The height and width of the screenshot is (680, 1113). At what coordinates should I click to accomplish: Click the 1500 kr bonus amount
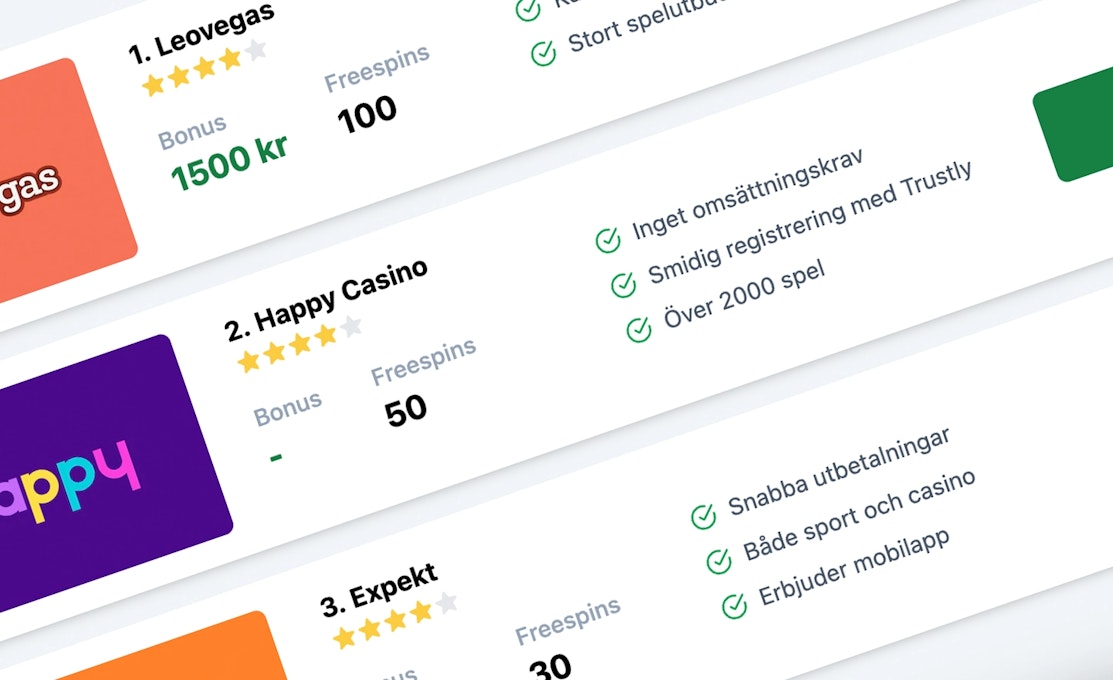(229, 164)
